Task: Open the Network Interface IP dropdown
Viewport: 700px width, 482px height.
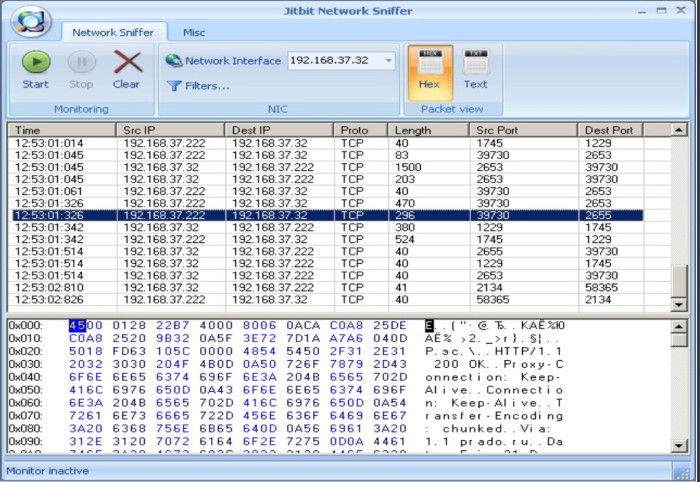Action: [389, 60]
